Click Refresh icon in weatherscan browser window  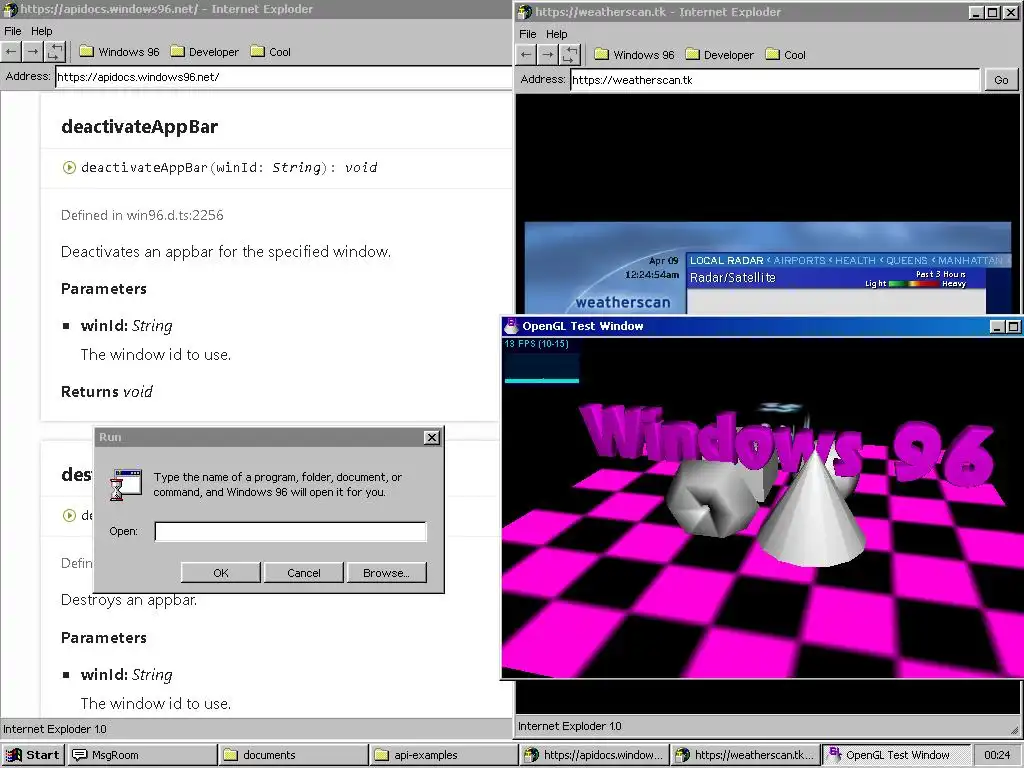click(570, 55)
